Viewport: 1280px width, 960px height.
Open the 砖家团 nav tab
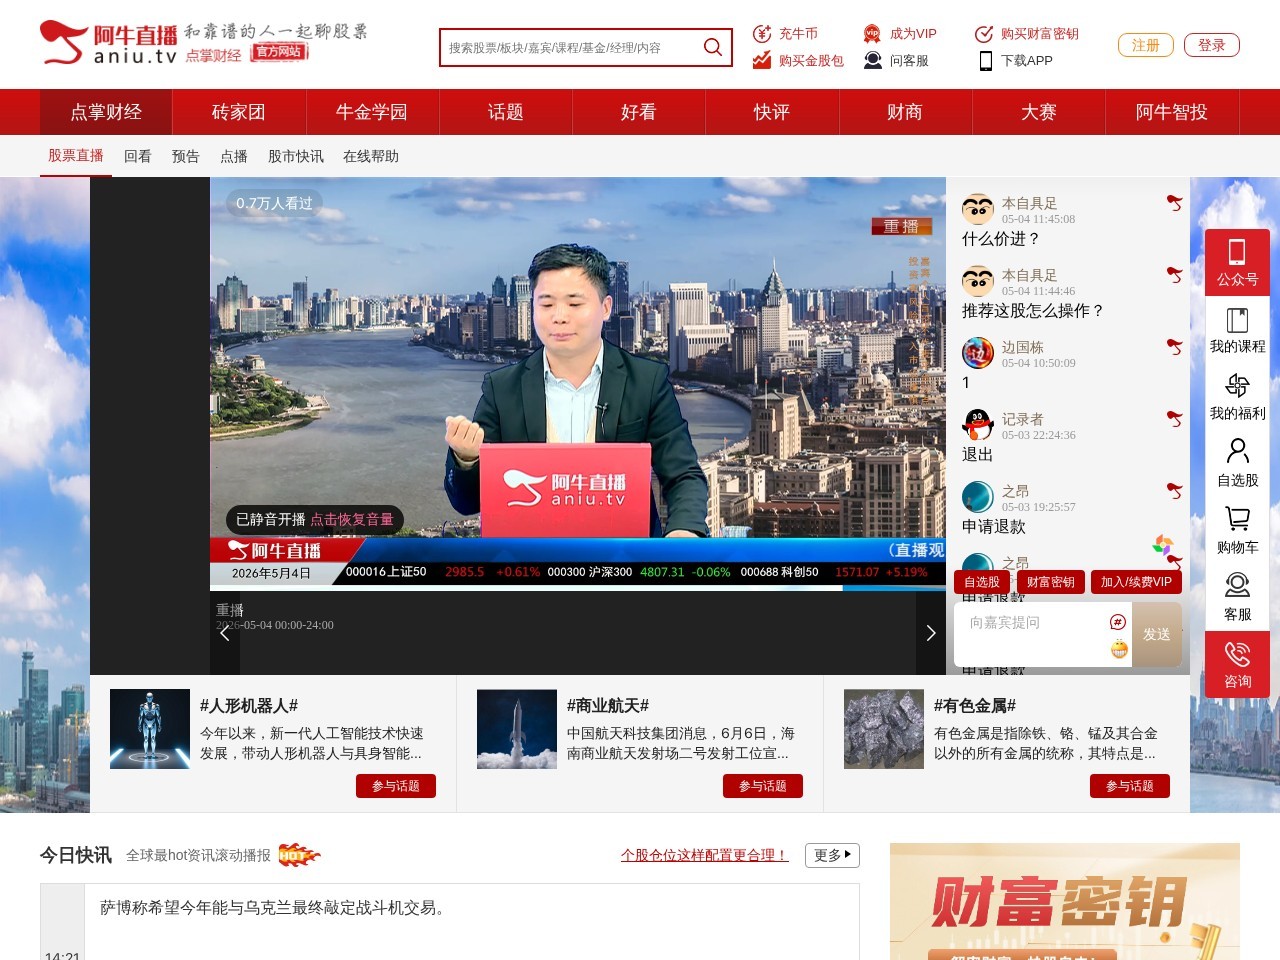tap(239, 112)
